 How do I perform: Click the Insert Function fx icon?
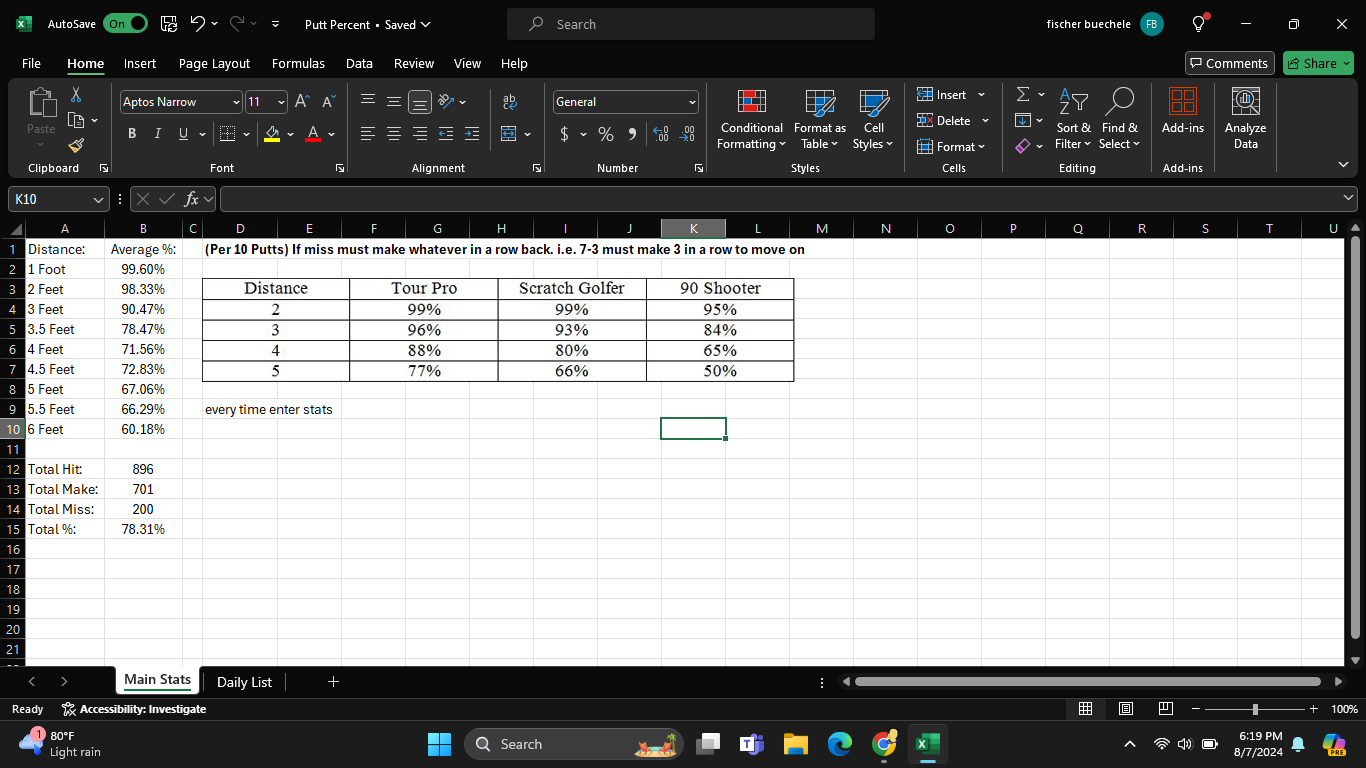[x=193, y=199]
